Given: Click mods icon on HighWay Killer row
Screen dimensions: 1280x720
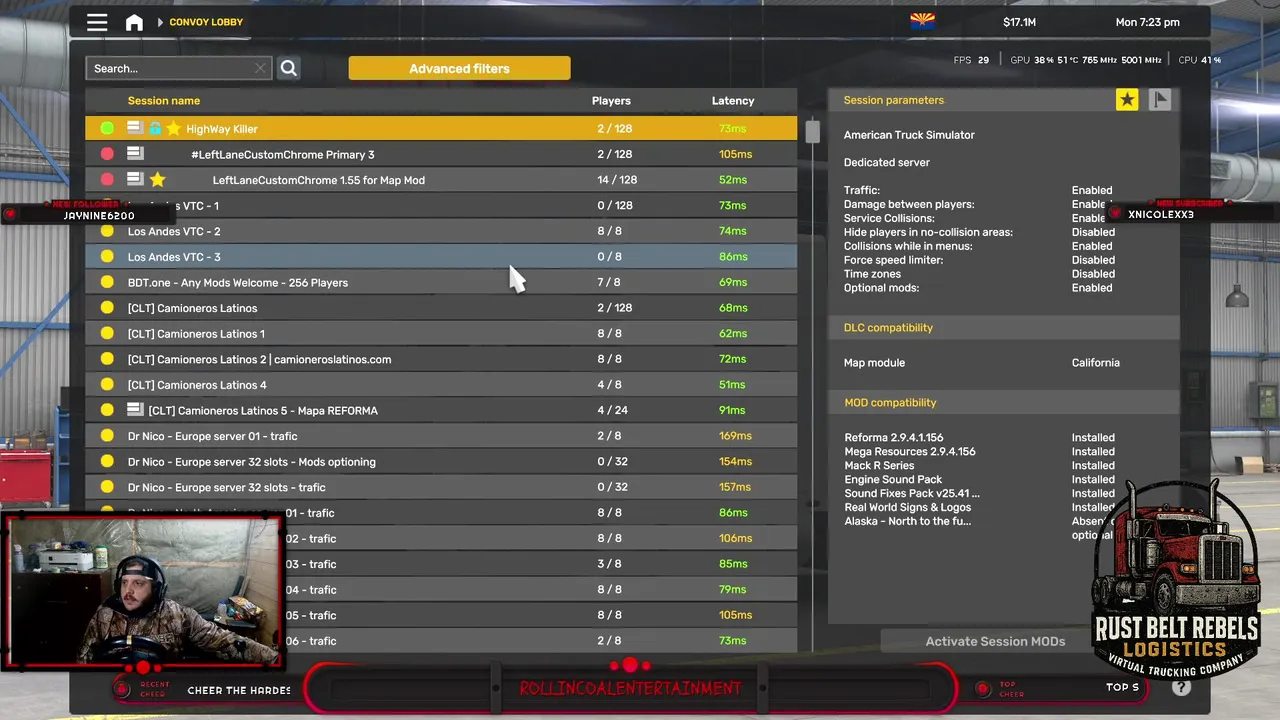Looking at the screenshot, I should 135,128.
